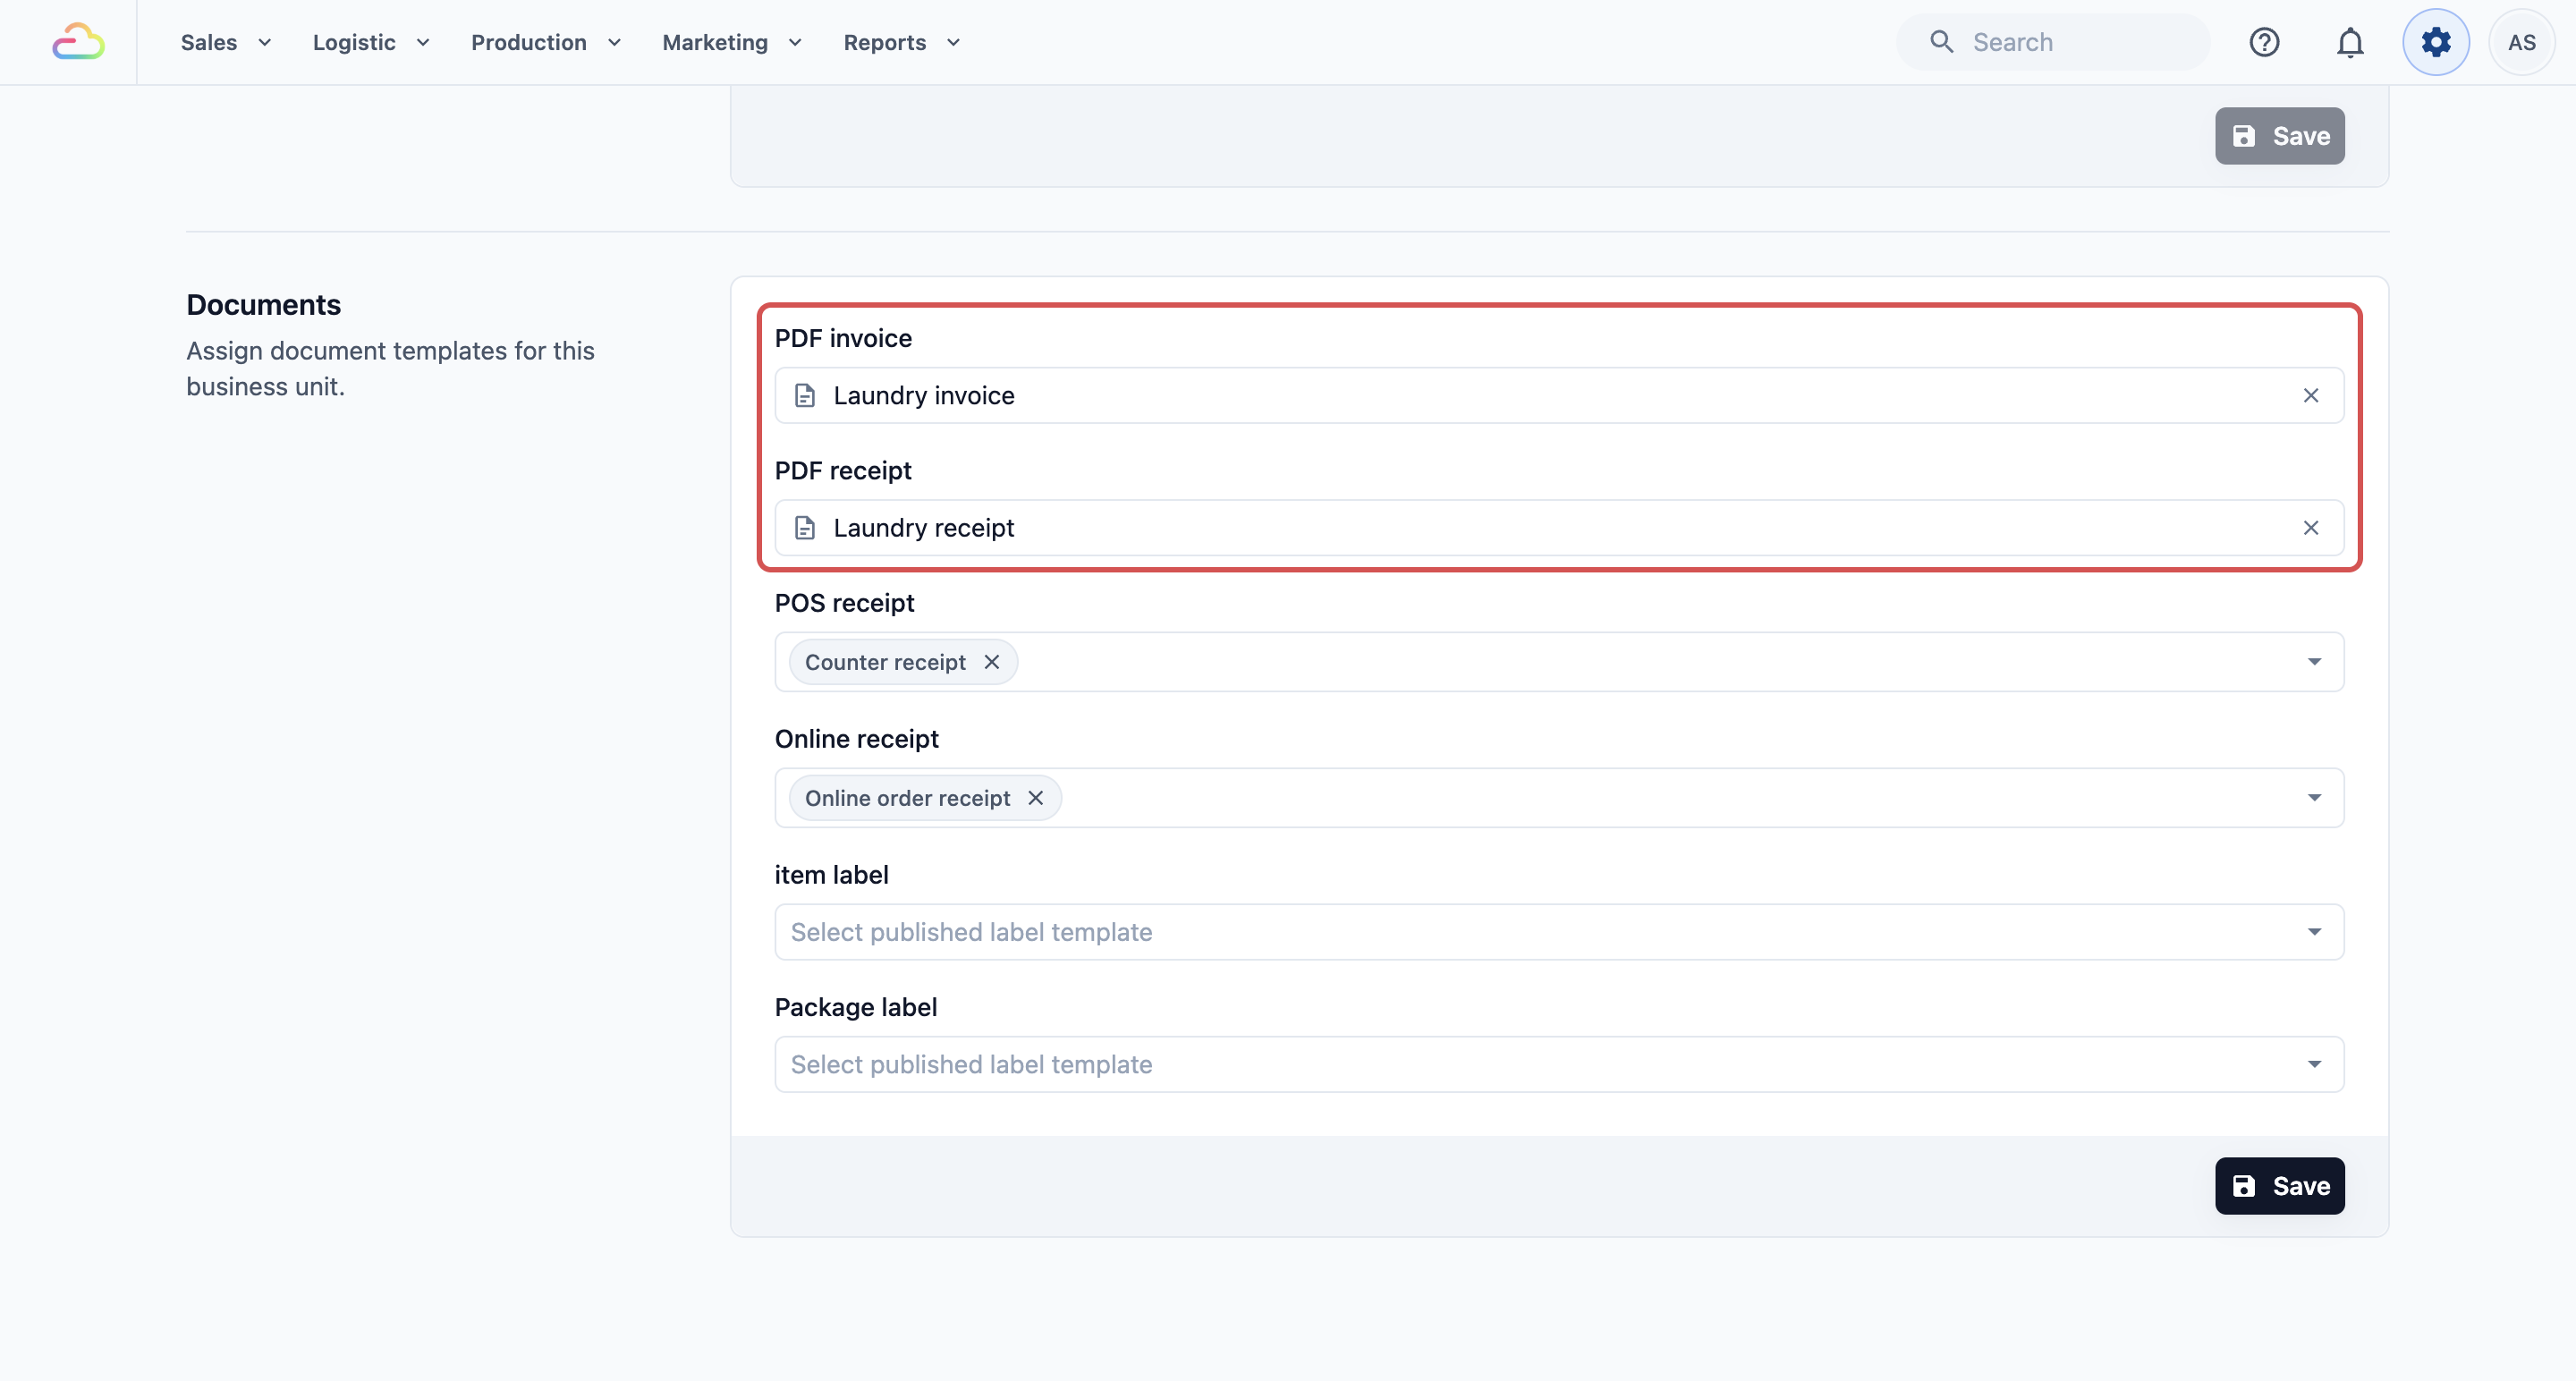Expand the Online receipt dropdown arrow
This screenshot has width=2576, height=1381.
(2314, 798)
